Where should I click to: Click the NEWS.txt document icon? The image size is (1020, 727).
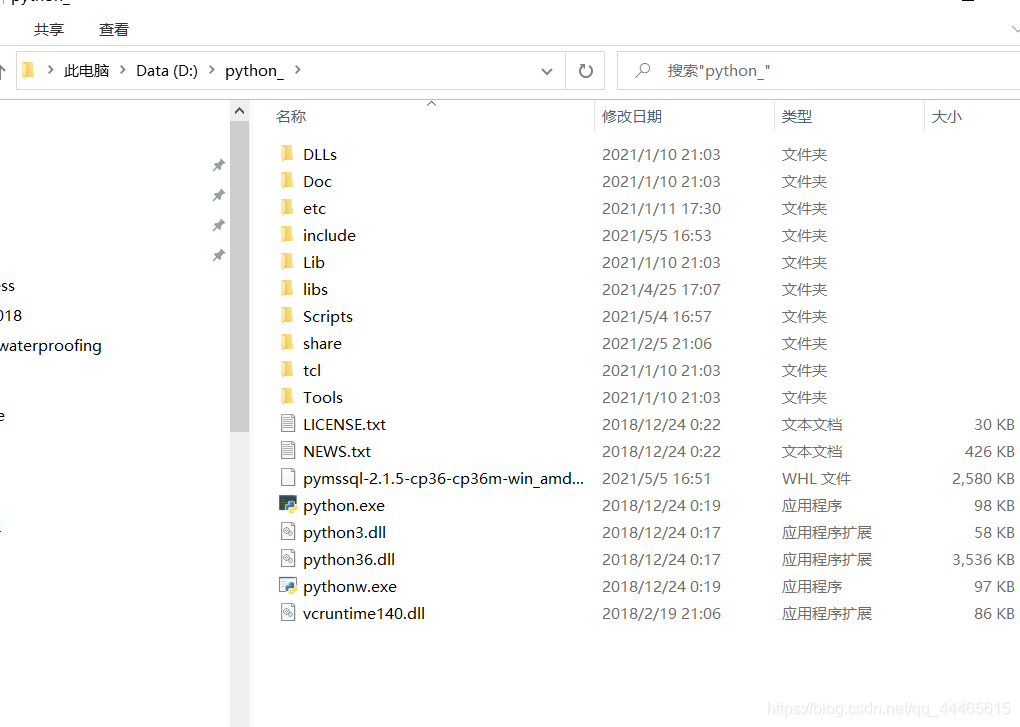[288, 451]
